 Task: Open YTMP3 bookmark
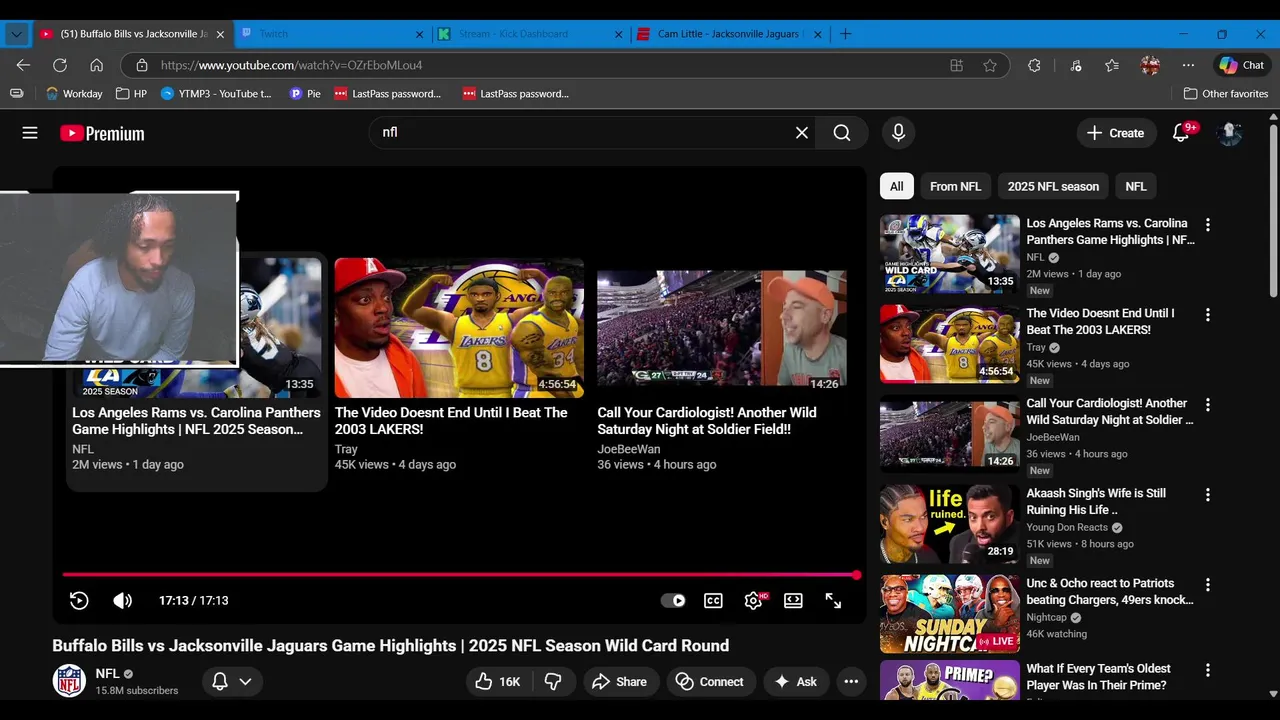pyautogui.click(x=216, y=94)
